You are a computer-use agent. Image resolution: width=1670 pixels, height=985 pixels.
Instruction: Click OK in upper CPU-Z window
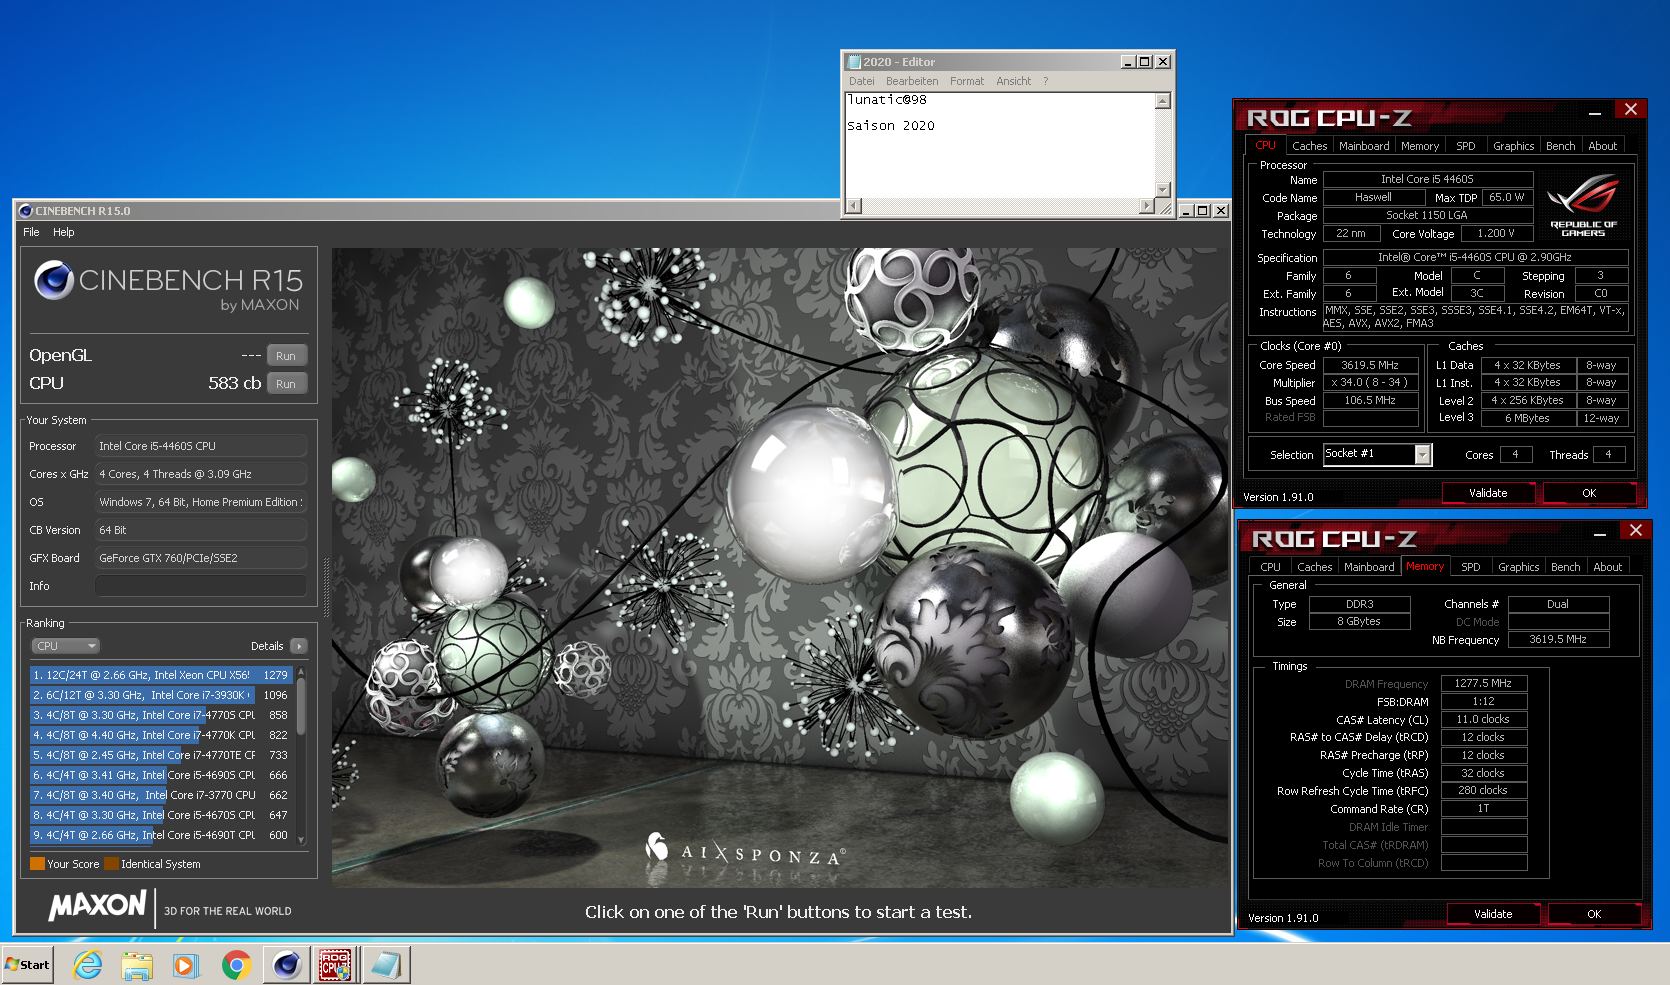(1589, 493)
